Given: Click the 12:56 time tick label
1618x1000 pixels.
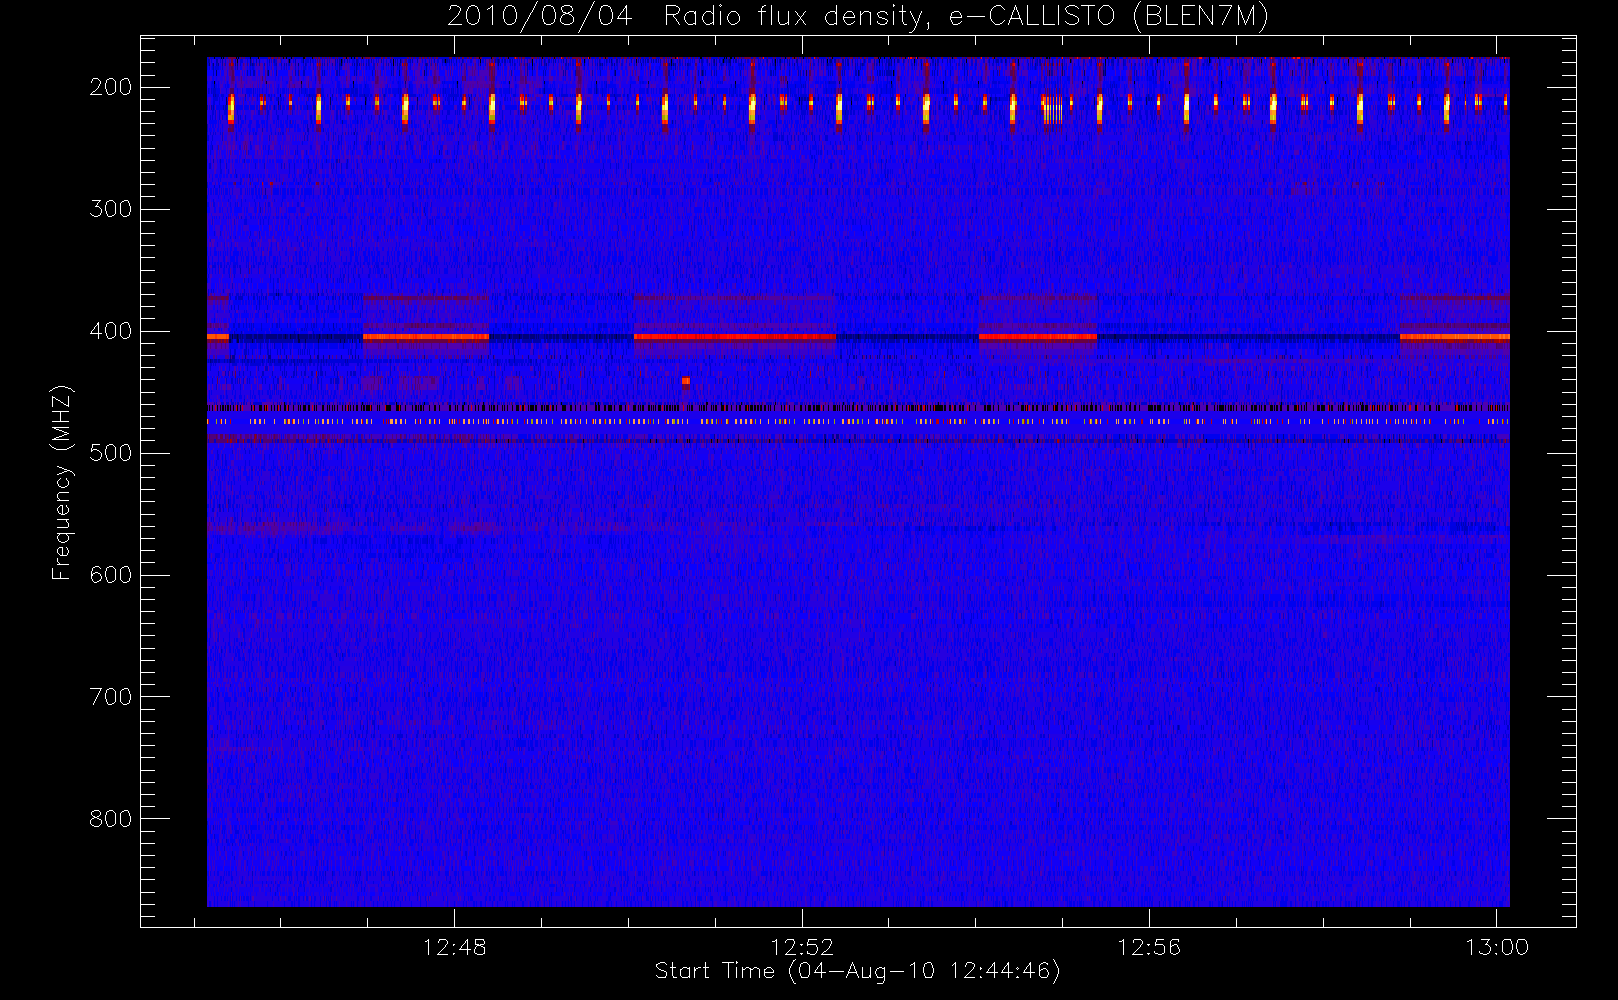Looking at the screenshot, I should pos(1149,947).
